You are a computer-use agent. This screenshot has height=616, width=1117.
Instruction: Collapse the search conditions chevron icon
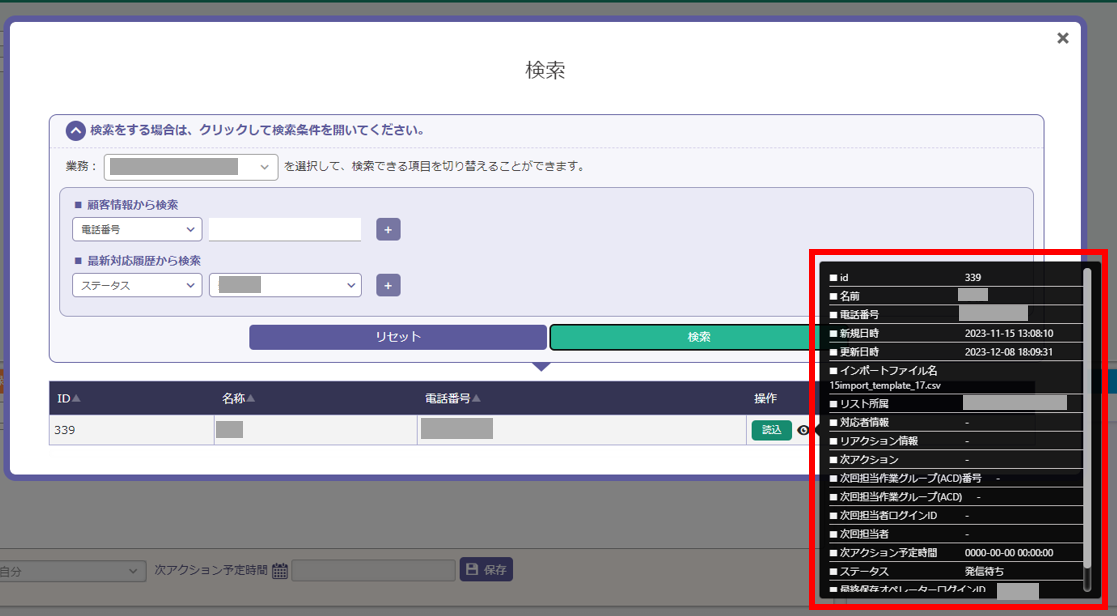[x=75, y=130]
